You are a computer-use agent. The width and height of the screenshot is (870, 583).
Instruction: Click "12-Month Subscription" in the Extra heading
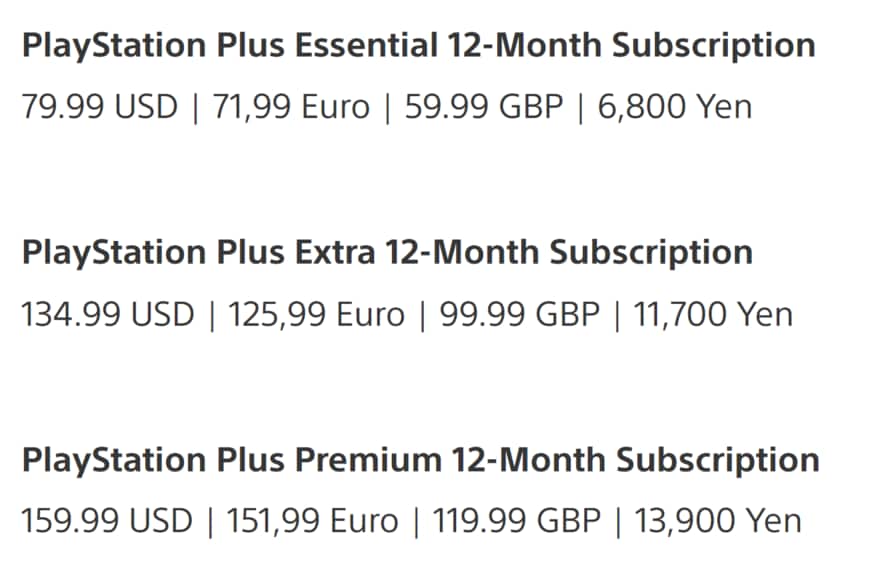coord(569,253)
